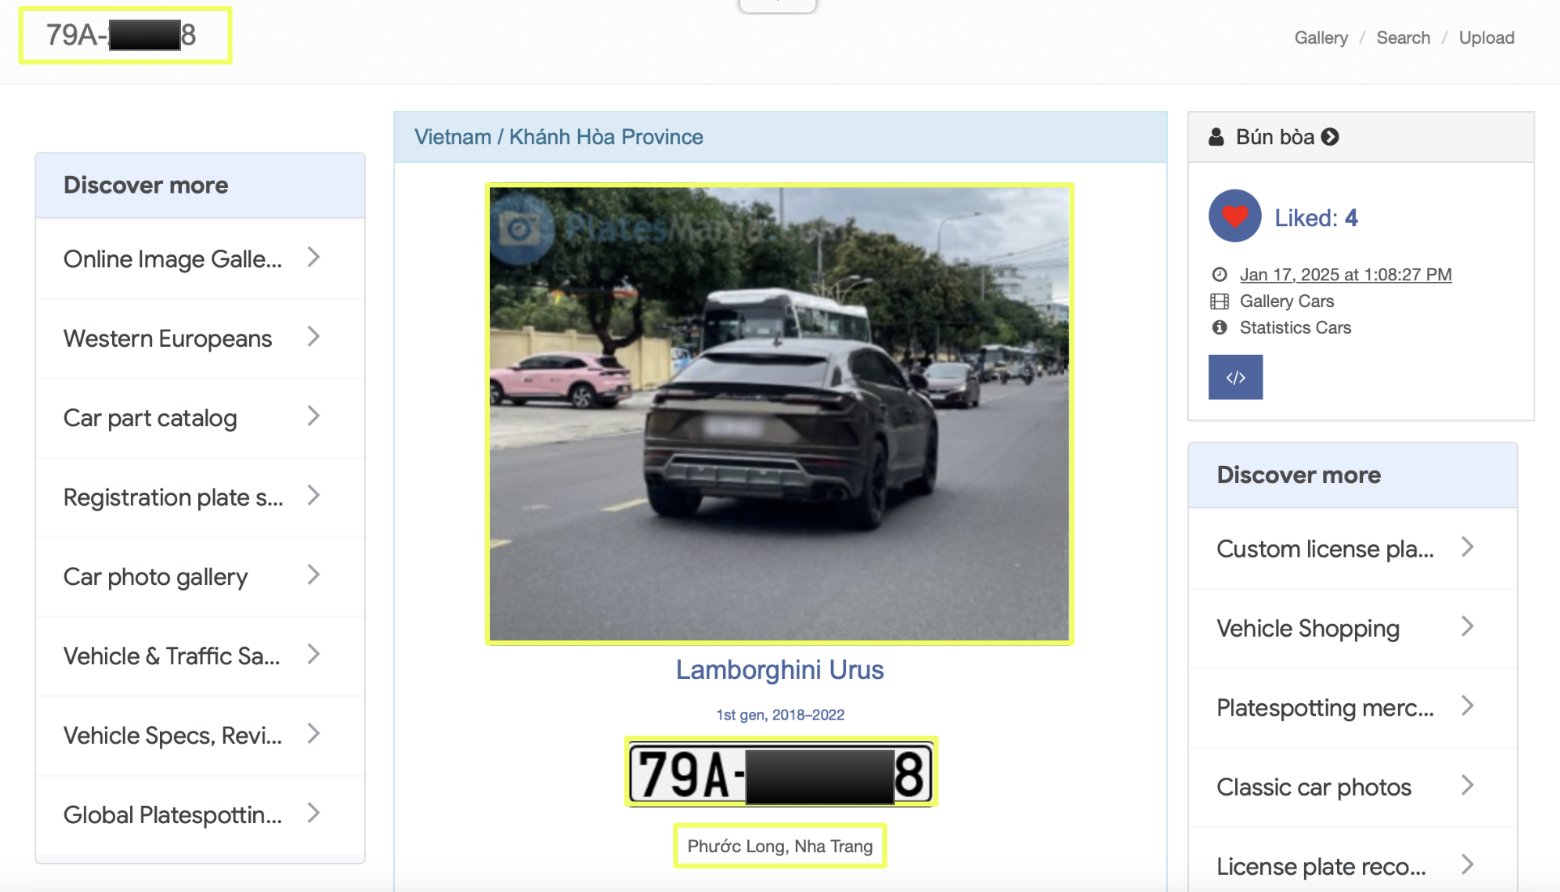Viewport: 1560px width, 892px height.
Task: Click the clock icon beside the upload date
Action: [x=1219, y=275]
